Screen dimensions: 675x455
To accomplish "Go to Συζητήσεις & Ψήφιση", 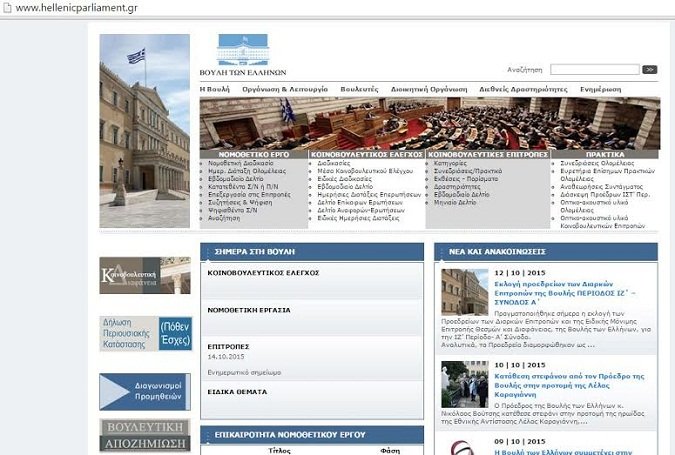I will [x=240, y=202].
